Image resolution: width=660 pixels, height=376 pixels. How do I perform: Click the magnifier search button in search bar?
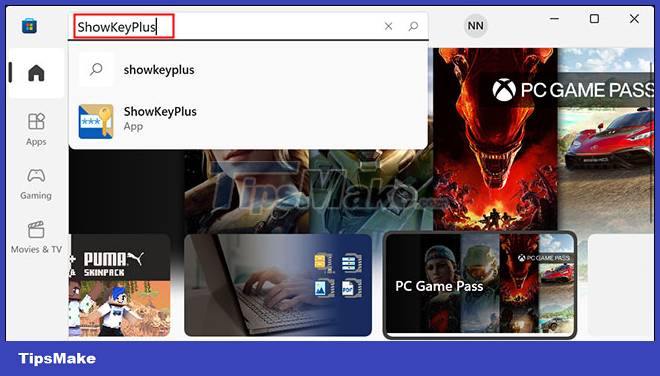[x=413, y=27]
